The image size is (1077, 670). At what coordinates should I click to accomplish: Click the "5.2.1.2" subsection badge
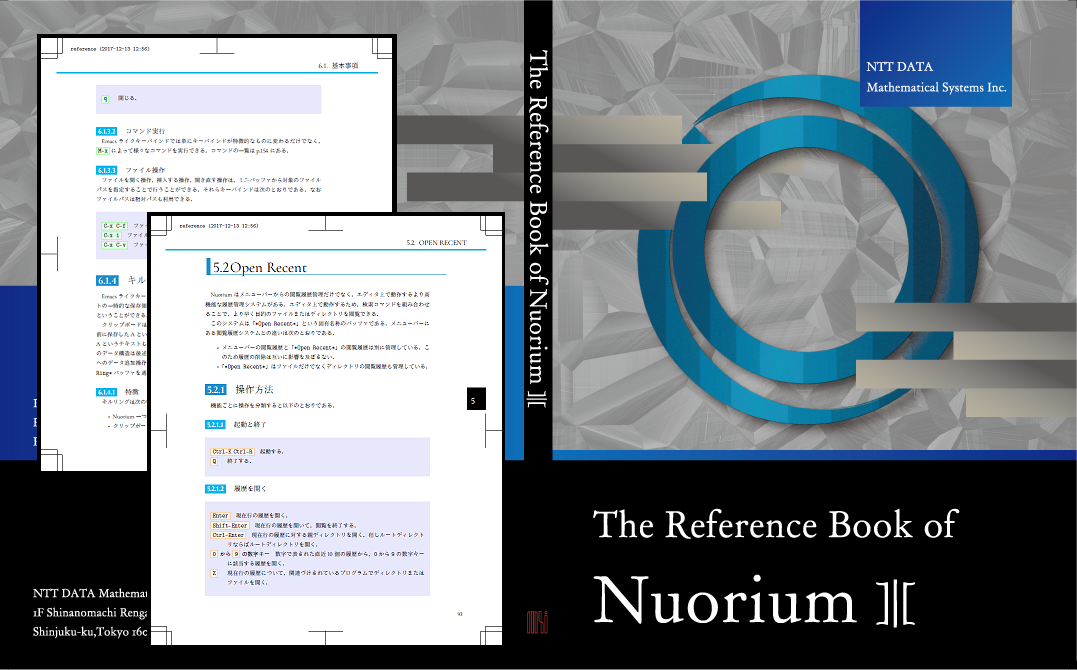pos(215,489)
